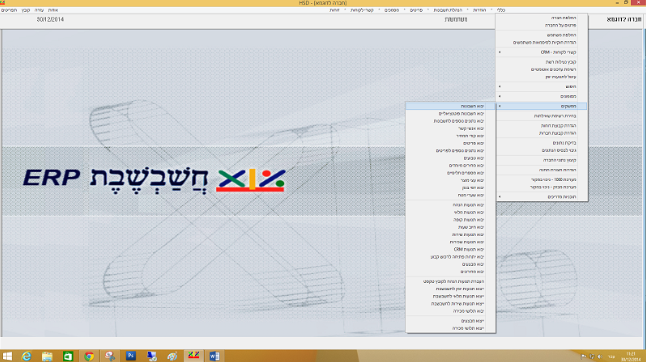Screen dimensions: 646x362
Task: Switch to the Hashavshevet taskbar icon
Action: point(194,355)
